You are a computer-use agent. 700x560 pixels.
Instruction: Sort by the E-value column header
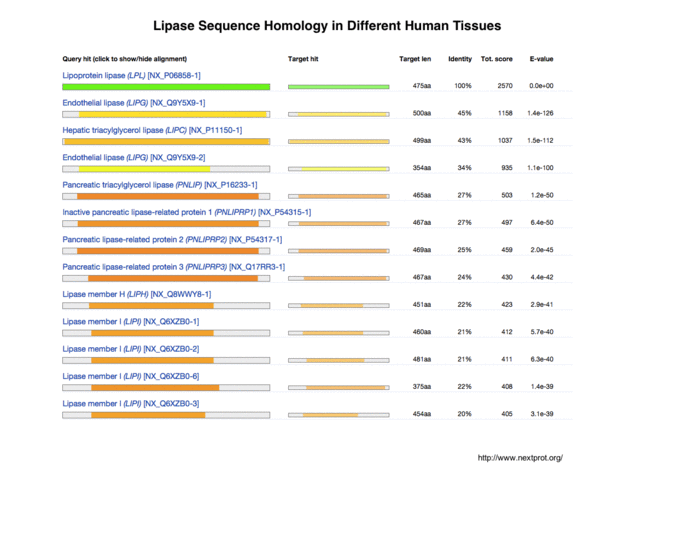tap(542, 59)
